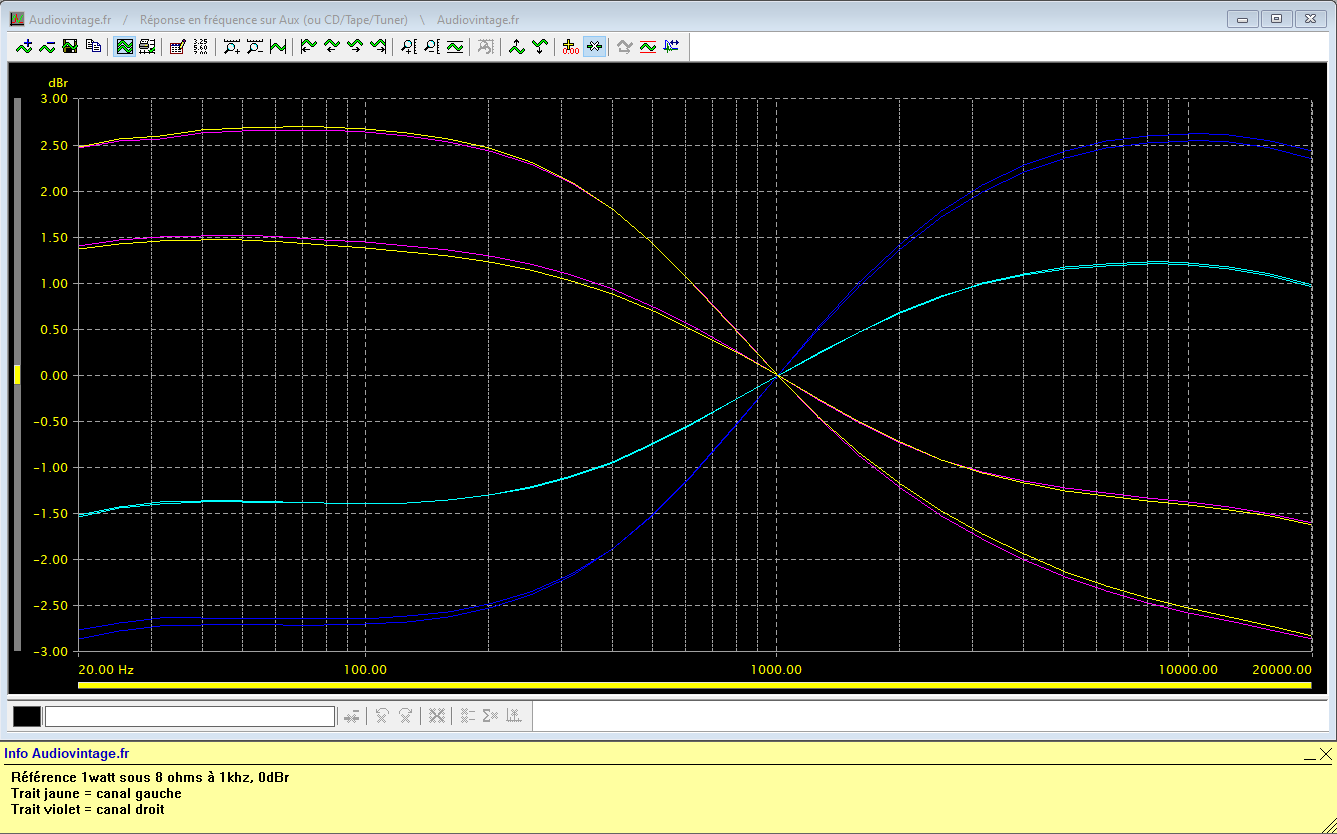Image resolution: width=1337 pixels, height=834 pixels.
Task: Toggle the highlighted graph view icon
Action: coord(124,46)
